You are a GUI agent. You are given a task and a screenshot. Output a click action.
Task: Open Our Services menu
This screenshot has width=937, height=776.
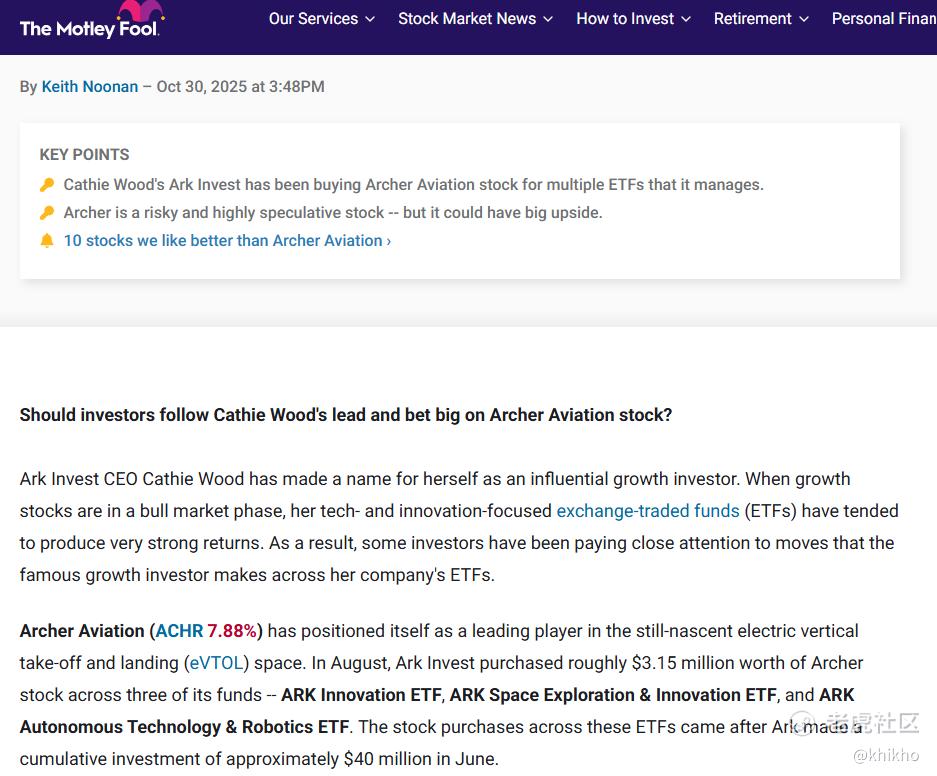coord(313,19)
